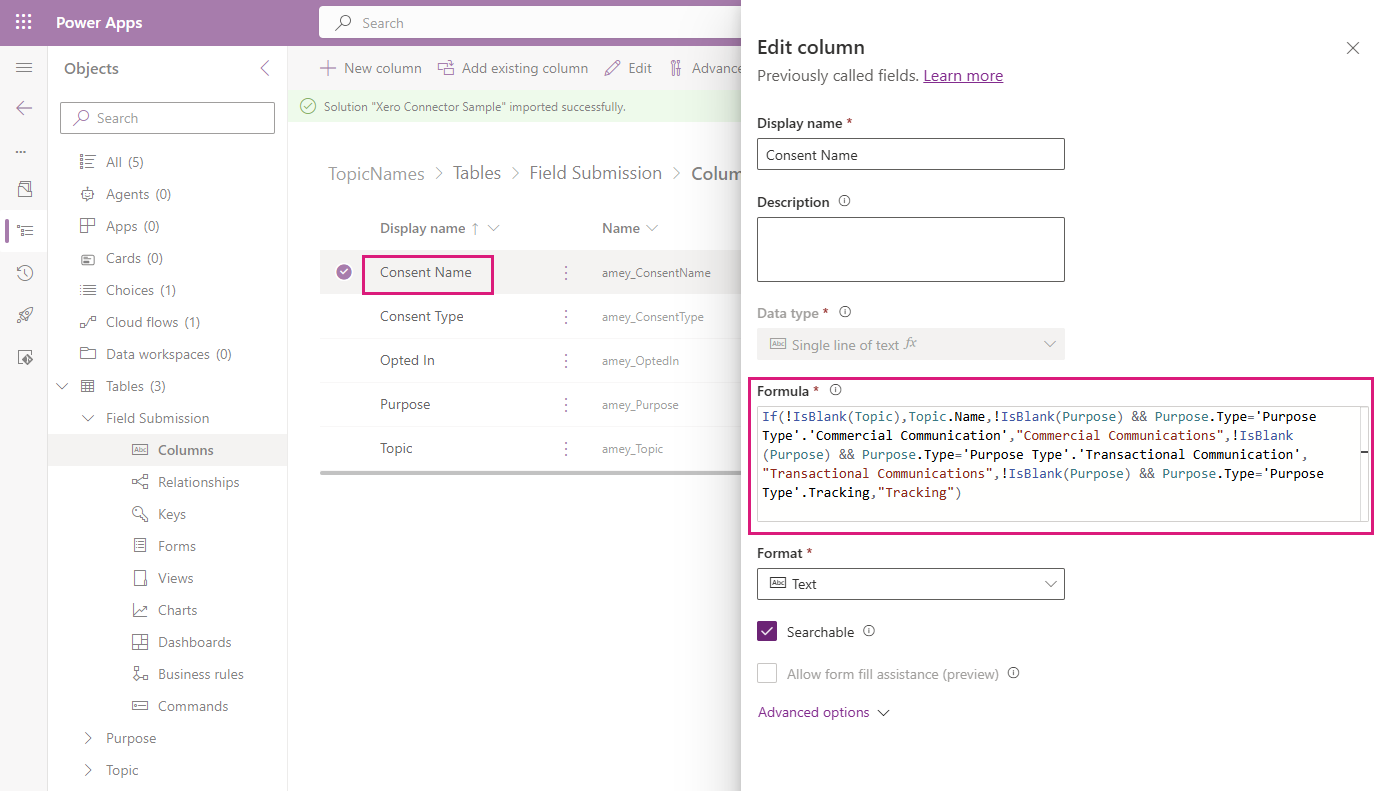Deselect the Consent Name row checkmark

[x=344, y=272]
